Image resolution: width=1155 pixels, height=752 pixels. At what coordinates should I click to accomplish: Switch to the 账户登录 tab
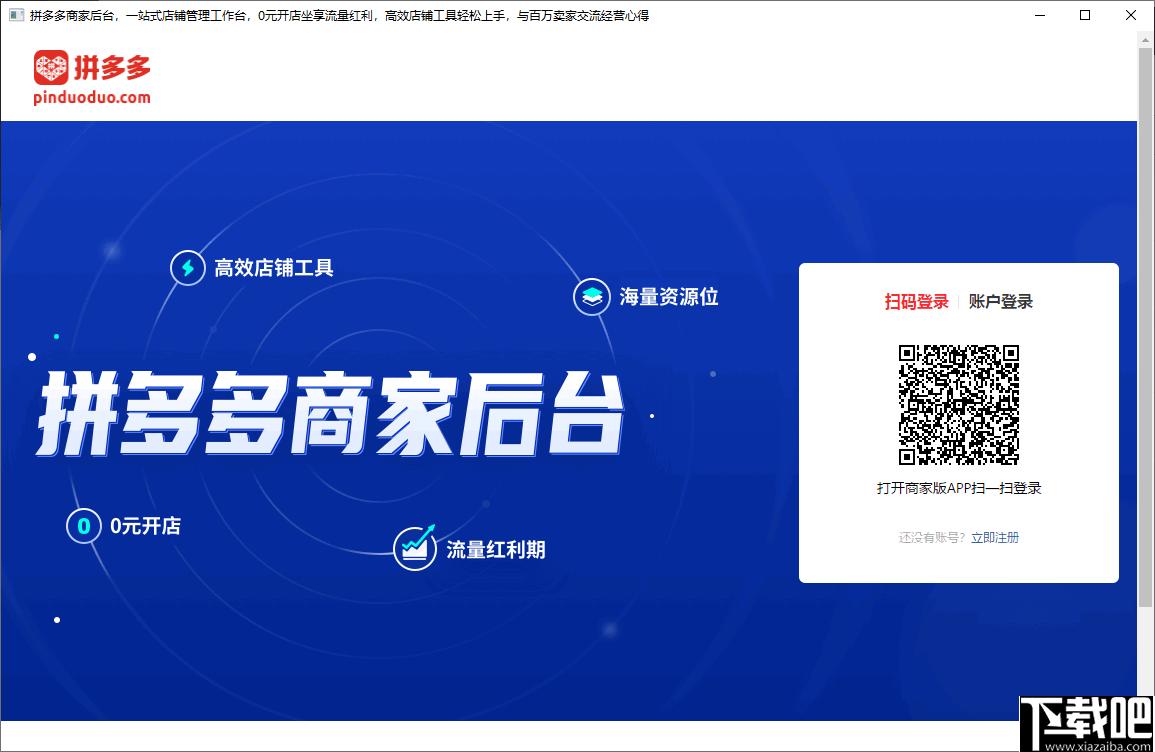point(1000,301)
